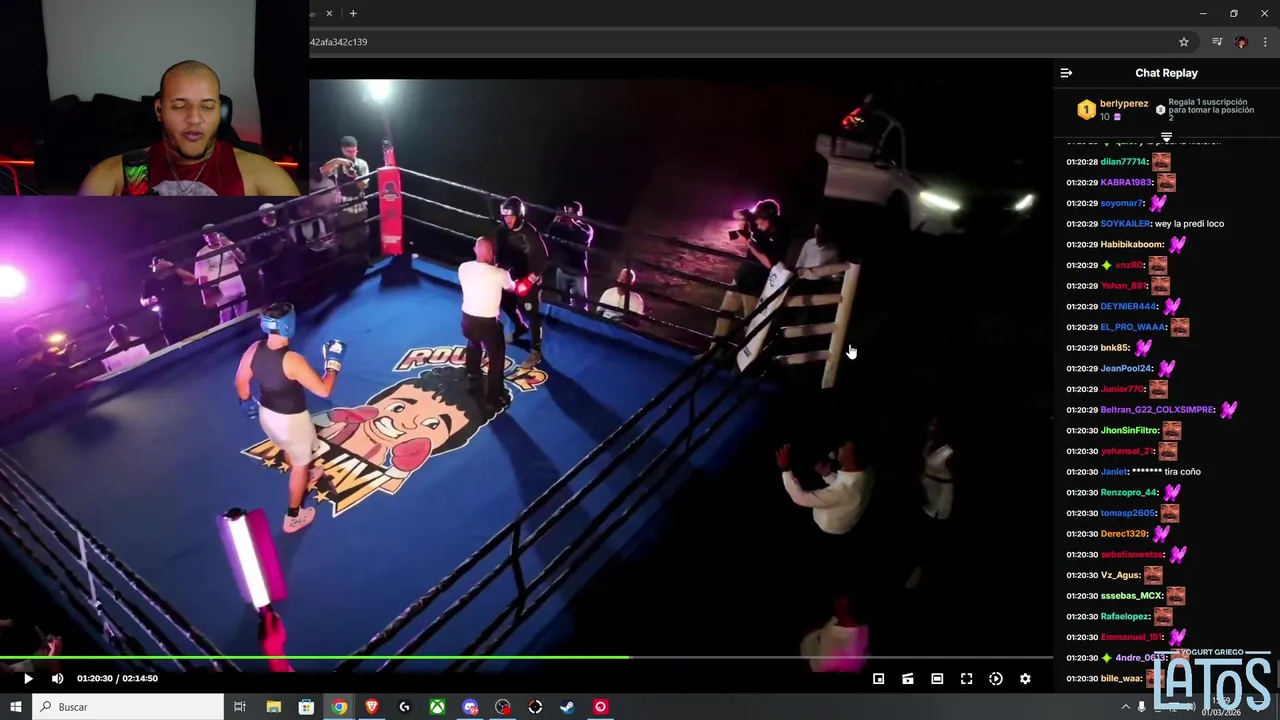Bookmark this page with the star
The width and height of the screenshot is (1280, 720).
(x=1184, y=42)
